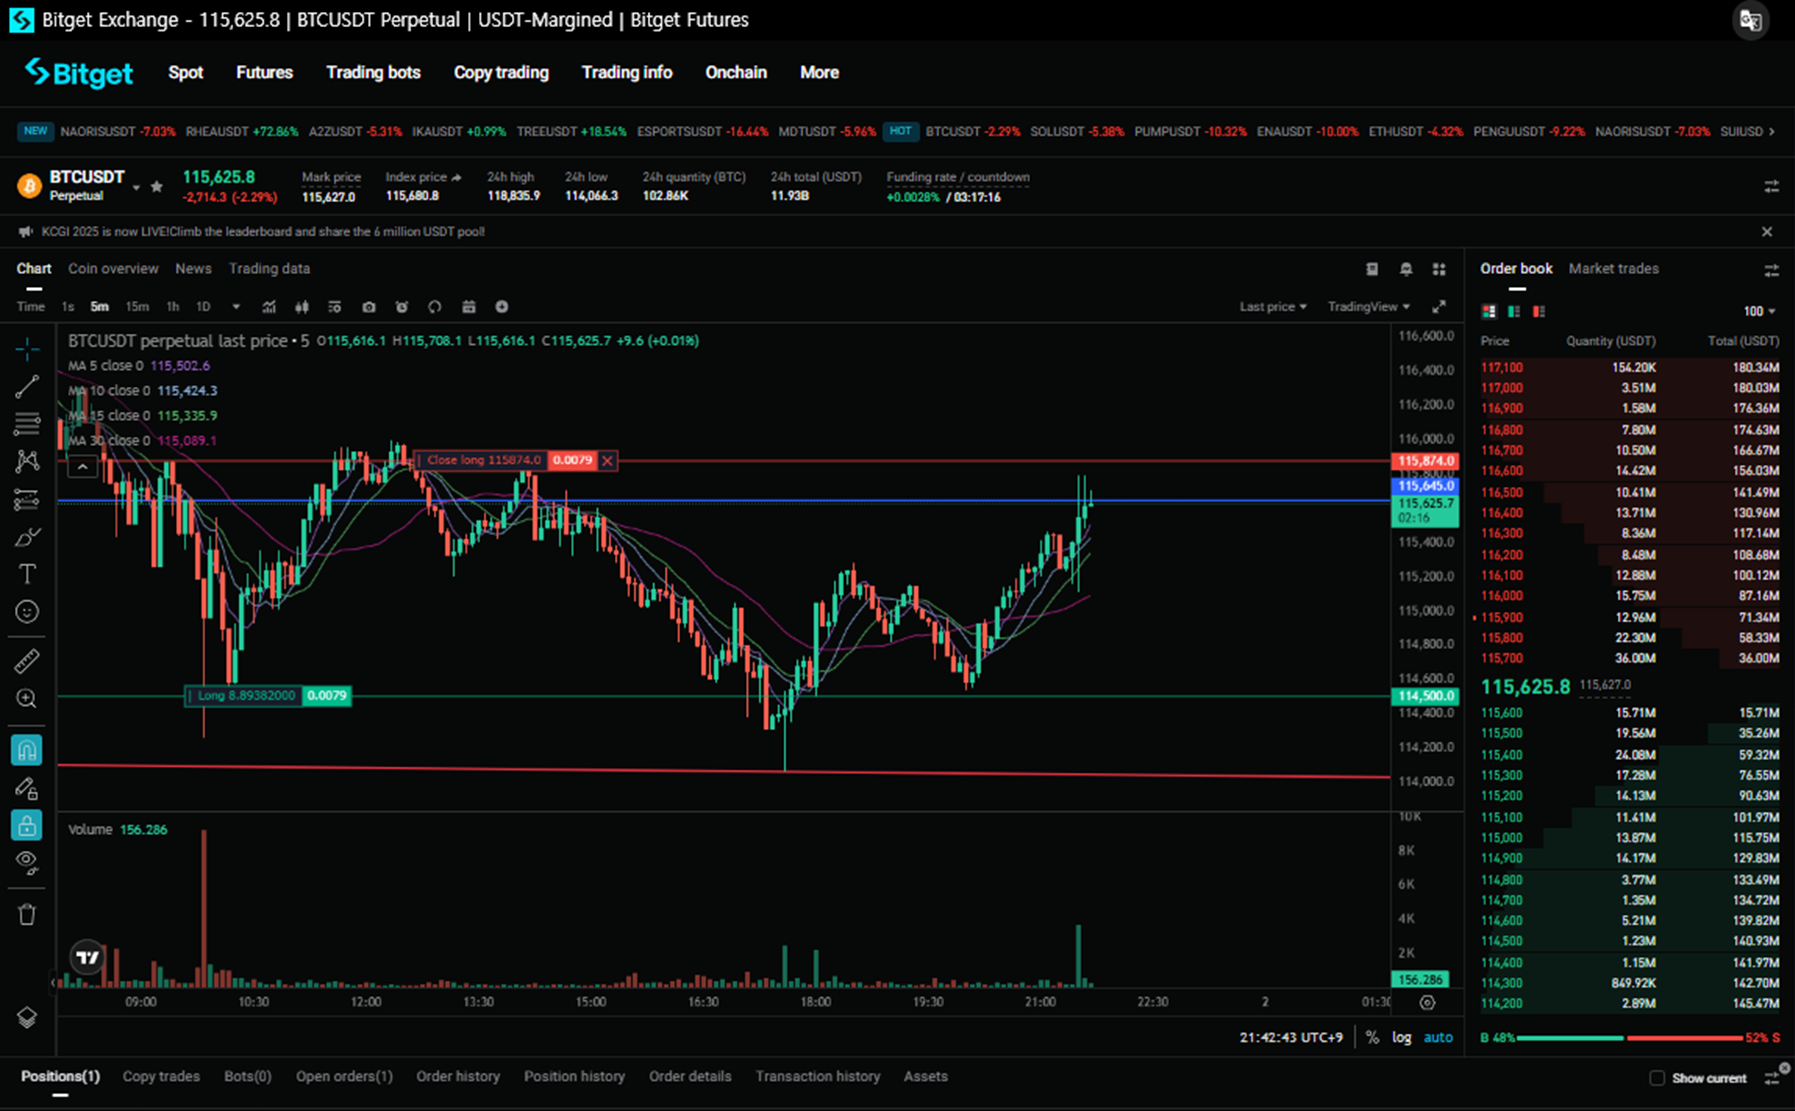Open the alert bell icon above chart

pos(1406,269)
